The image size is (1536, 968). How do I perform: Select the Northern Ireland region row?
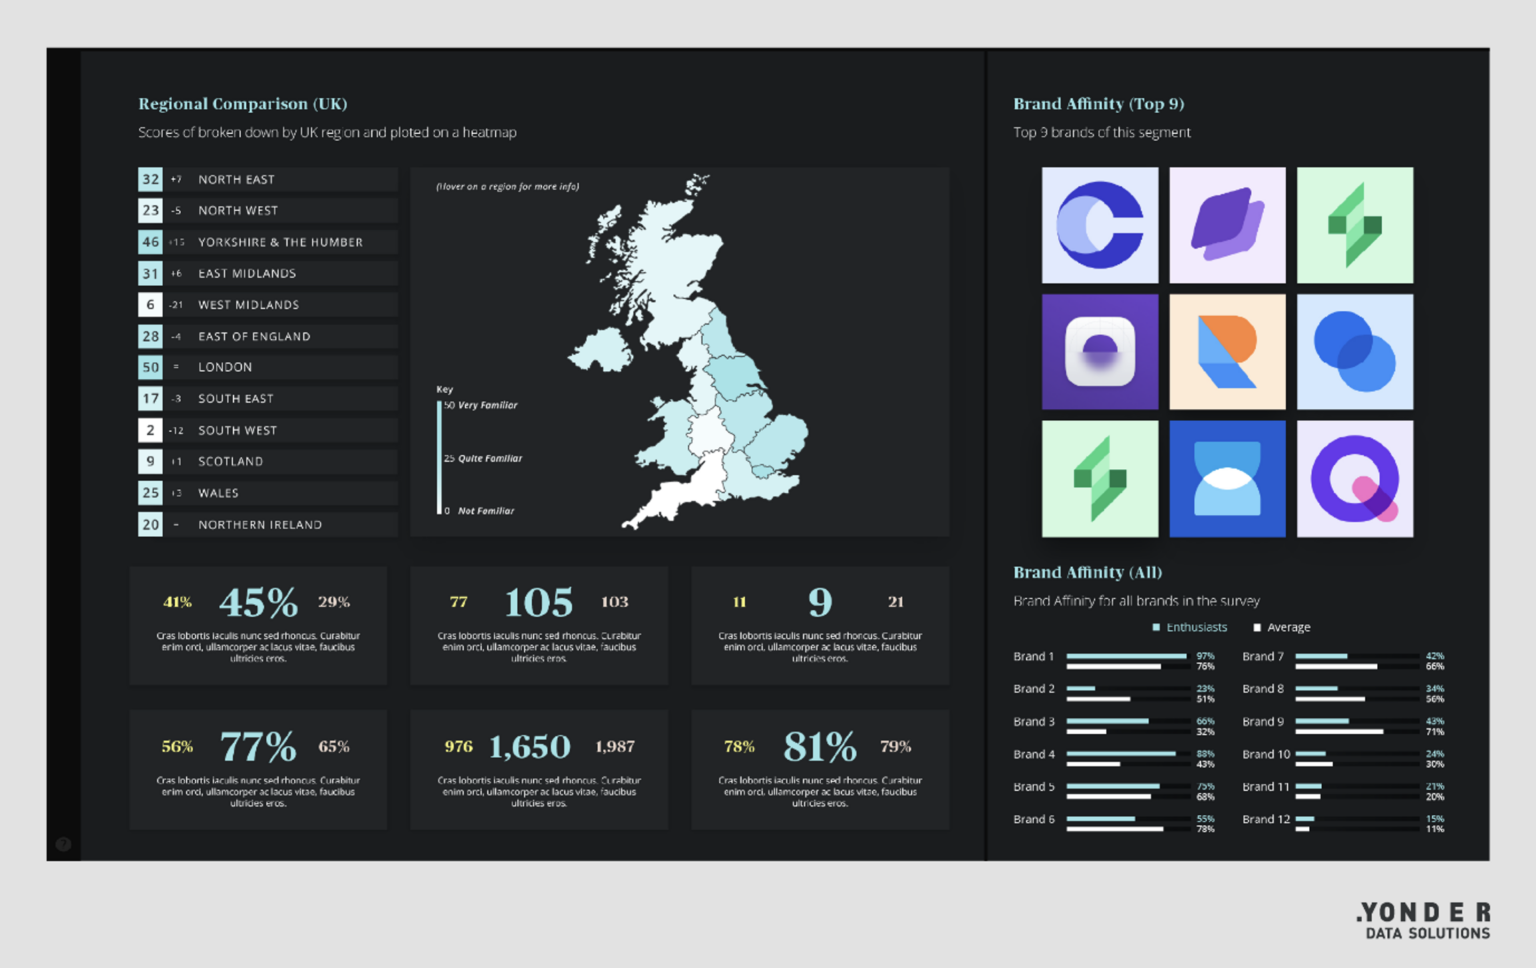point(266,524)
